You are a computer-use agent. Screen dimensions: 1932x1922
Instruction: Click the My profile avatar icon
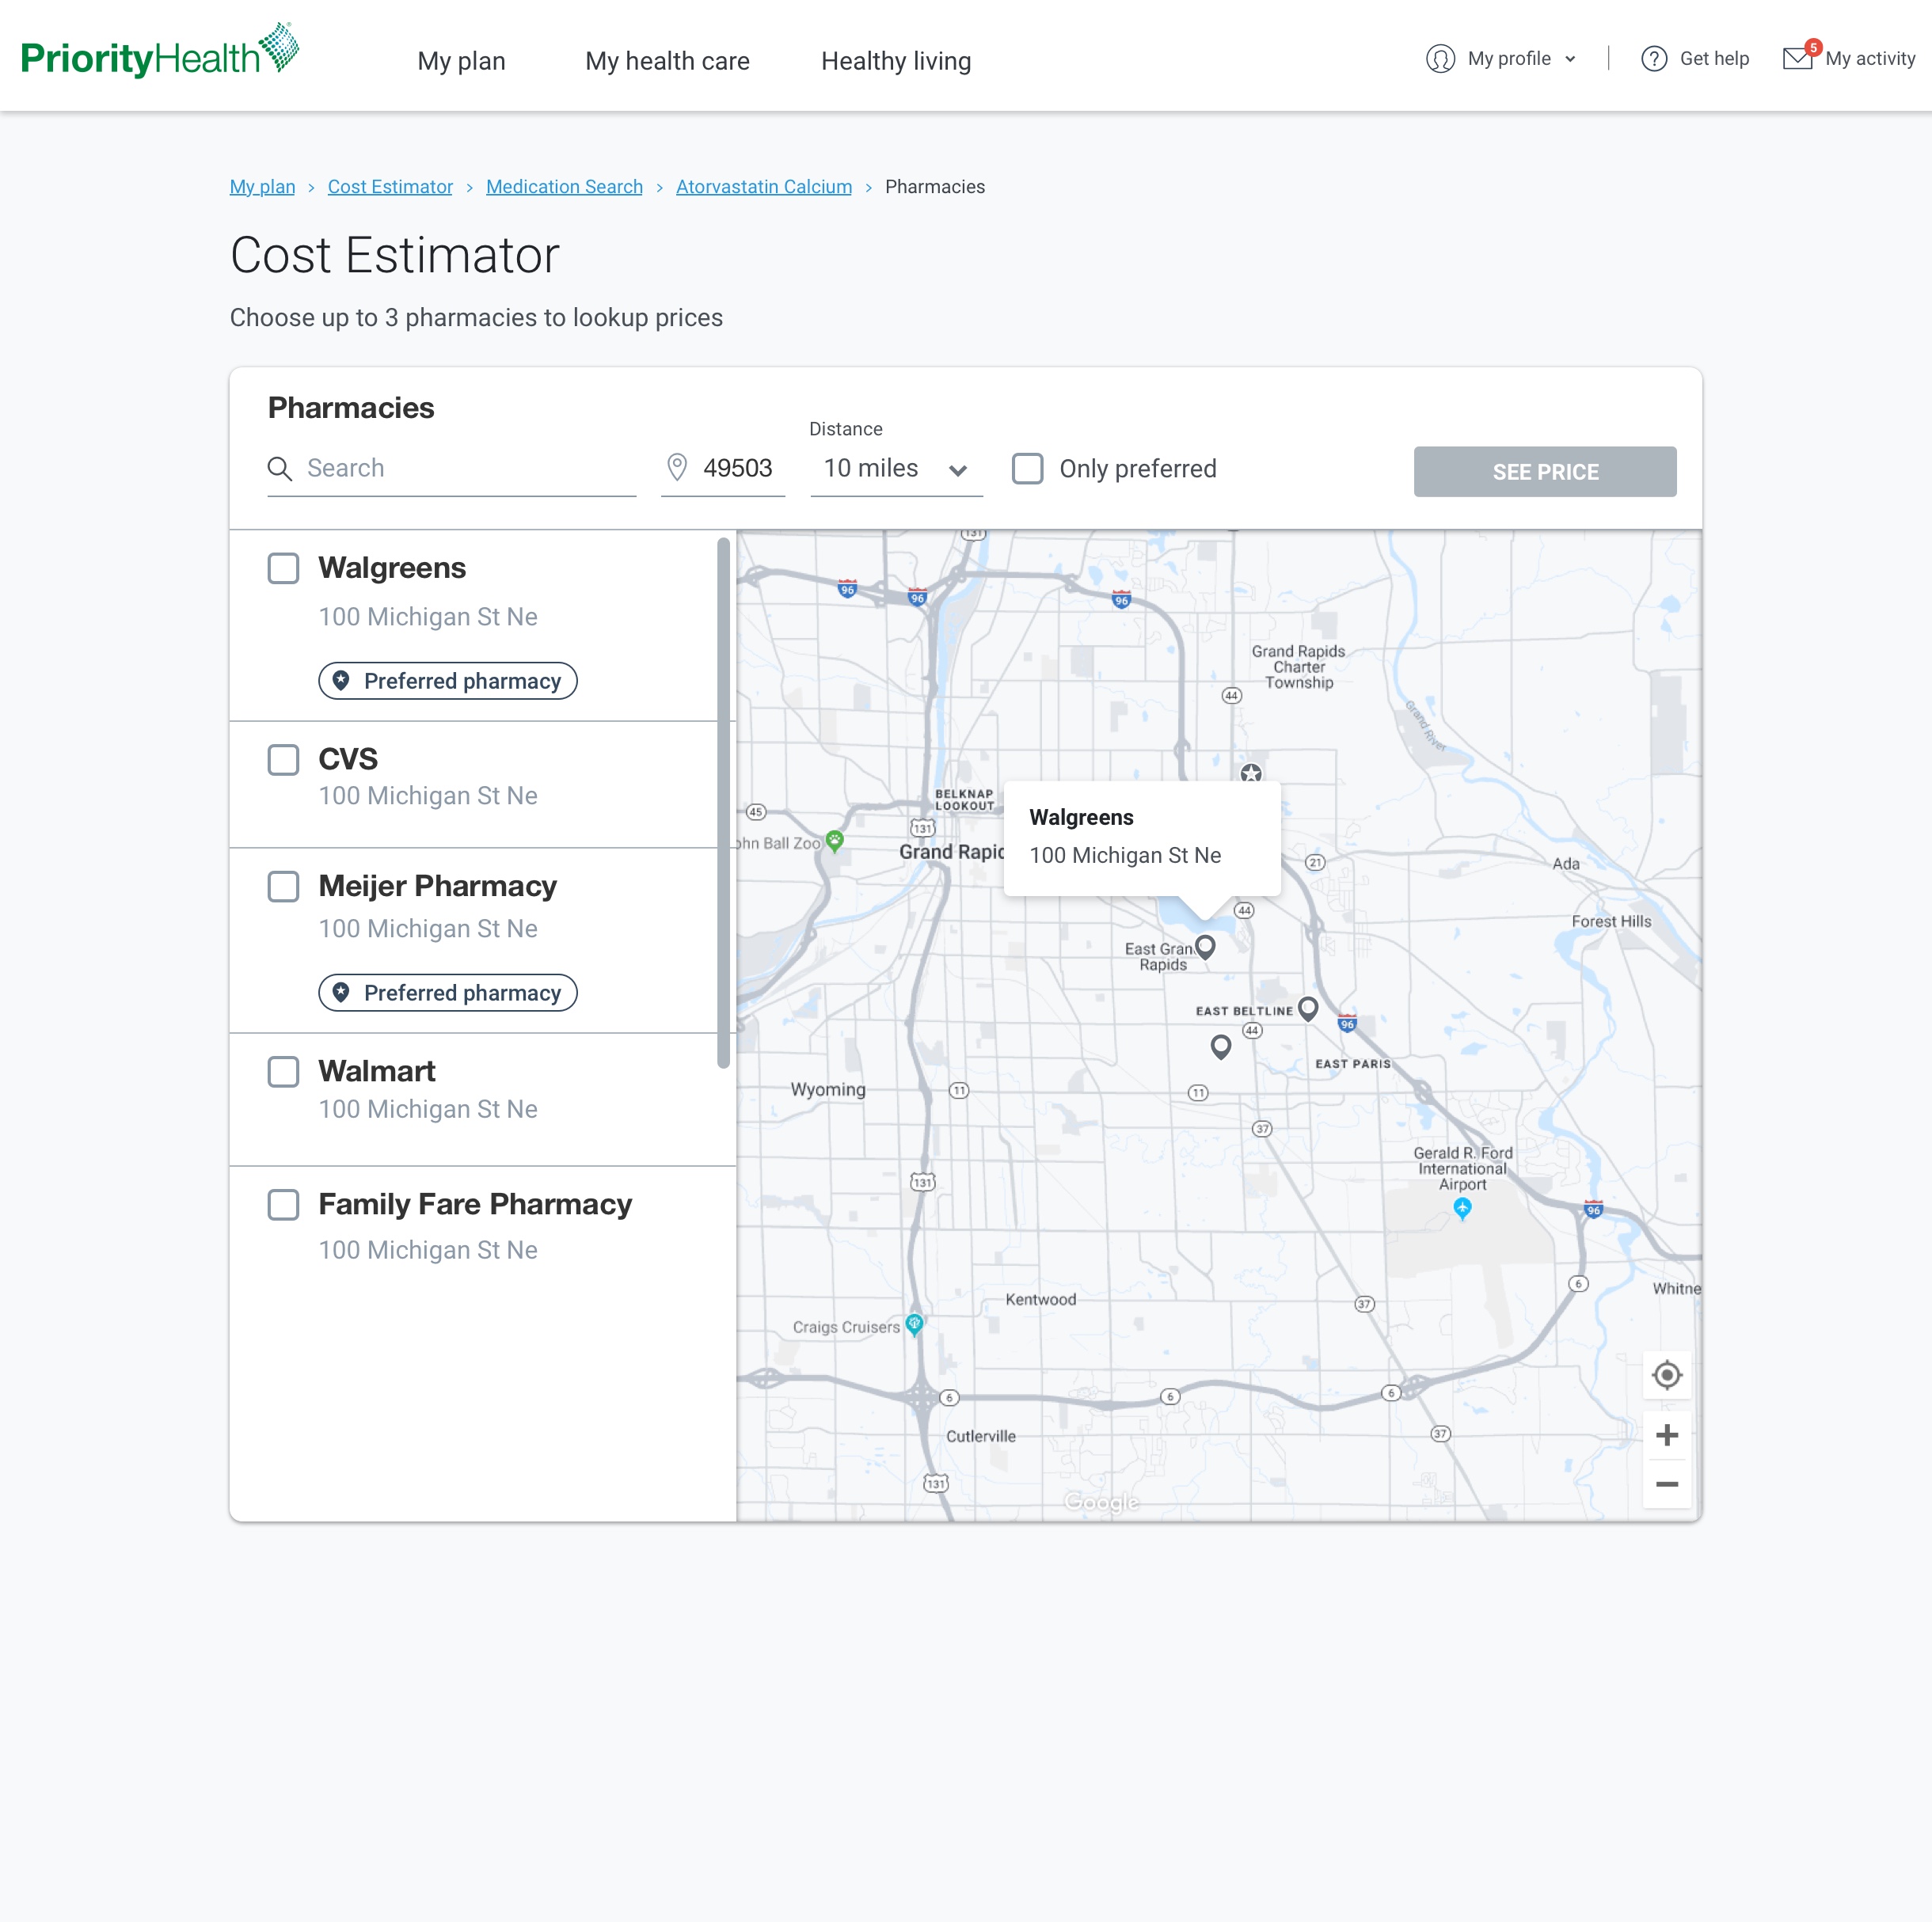tap(1440, 59)
